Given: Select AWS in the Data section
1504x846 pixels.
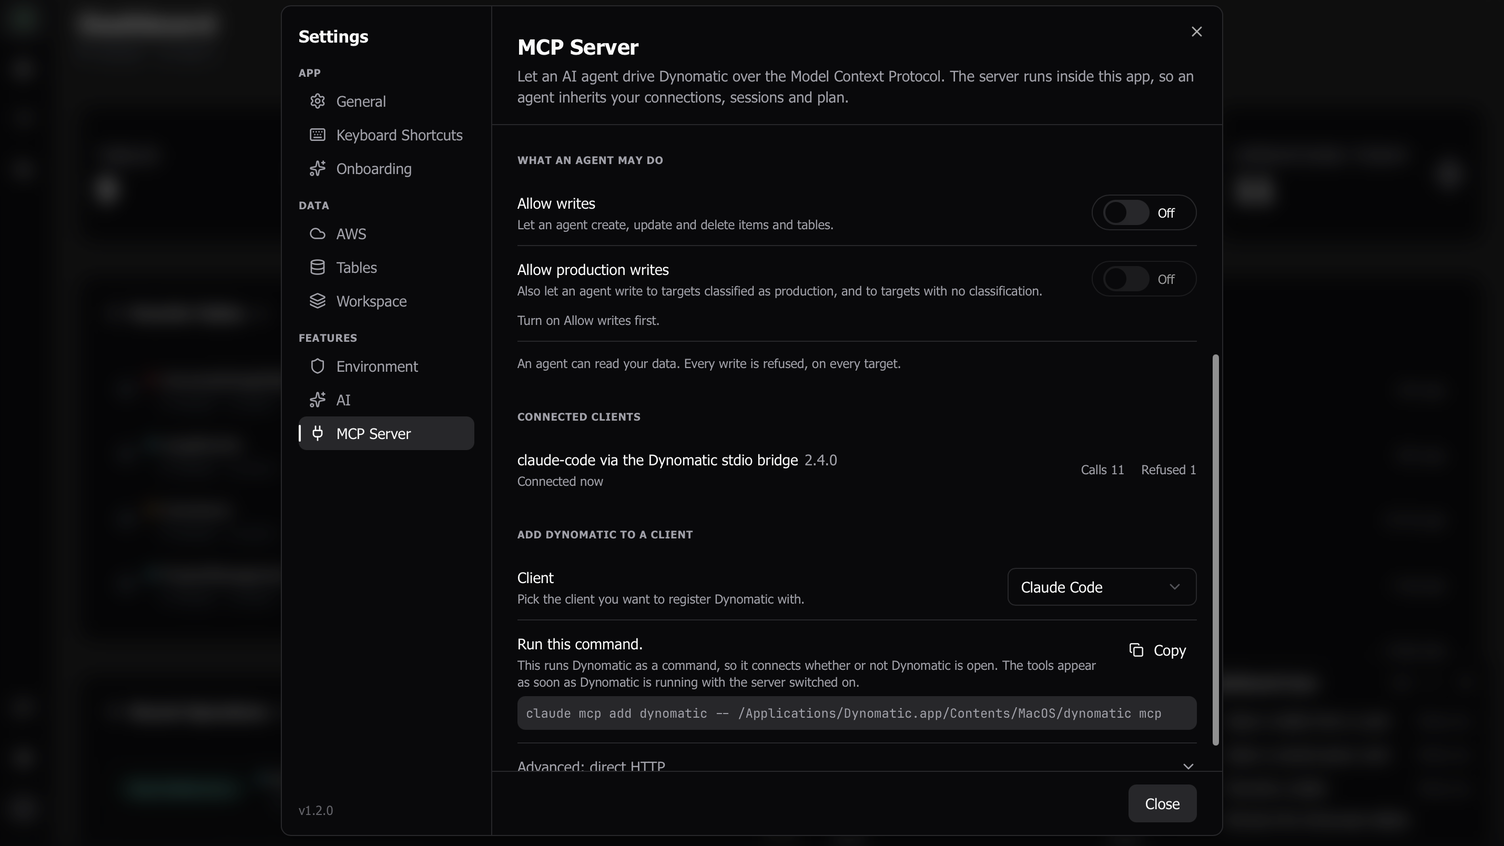Looking at the screenshot, I should pos(386,234).
